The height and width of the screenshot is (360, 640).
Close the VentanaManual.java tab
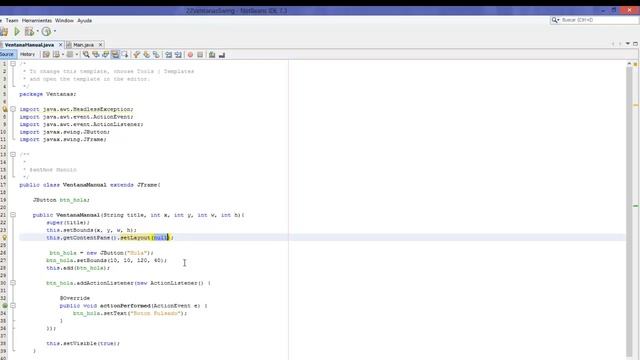60,44
